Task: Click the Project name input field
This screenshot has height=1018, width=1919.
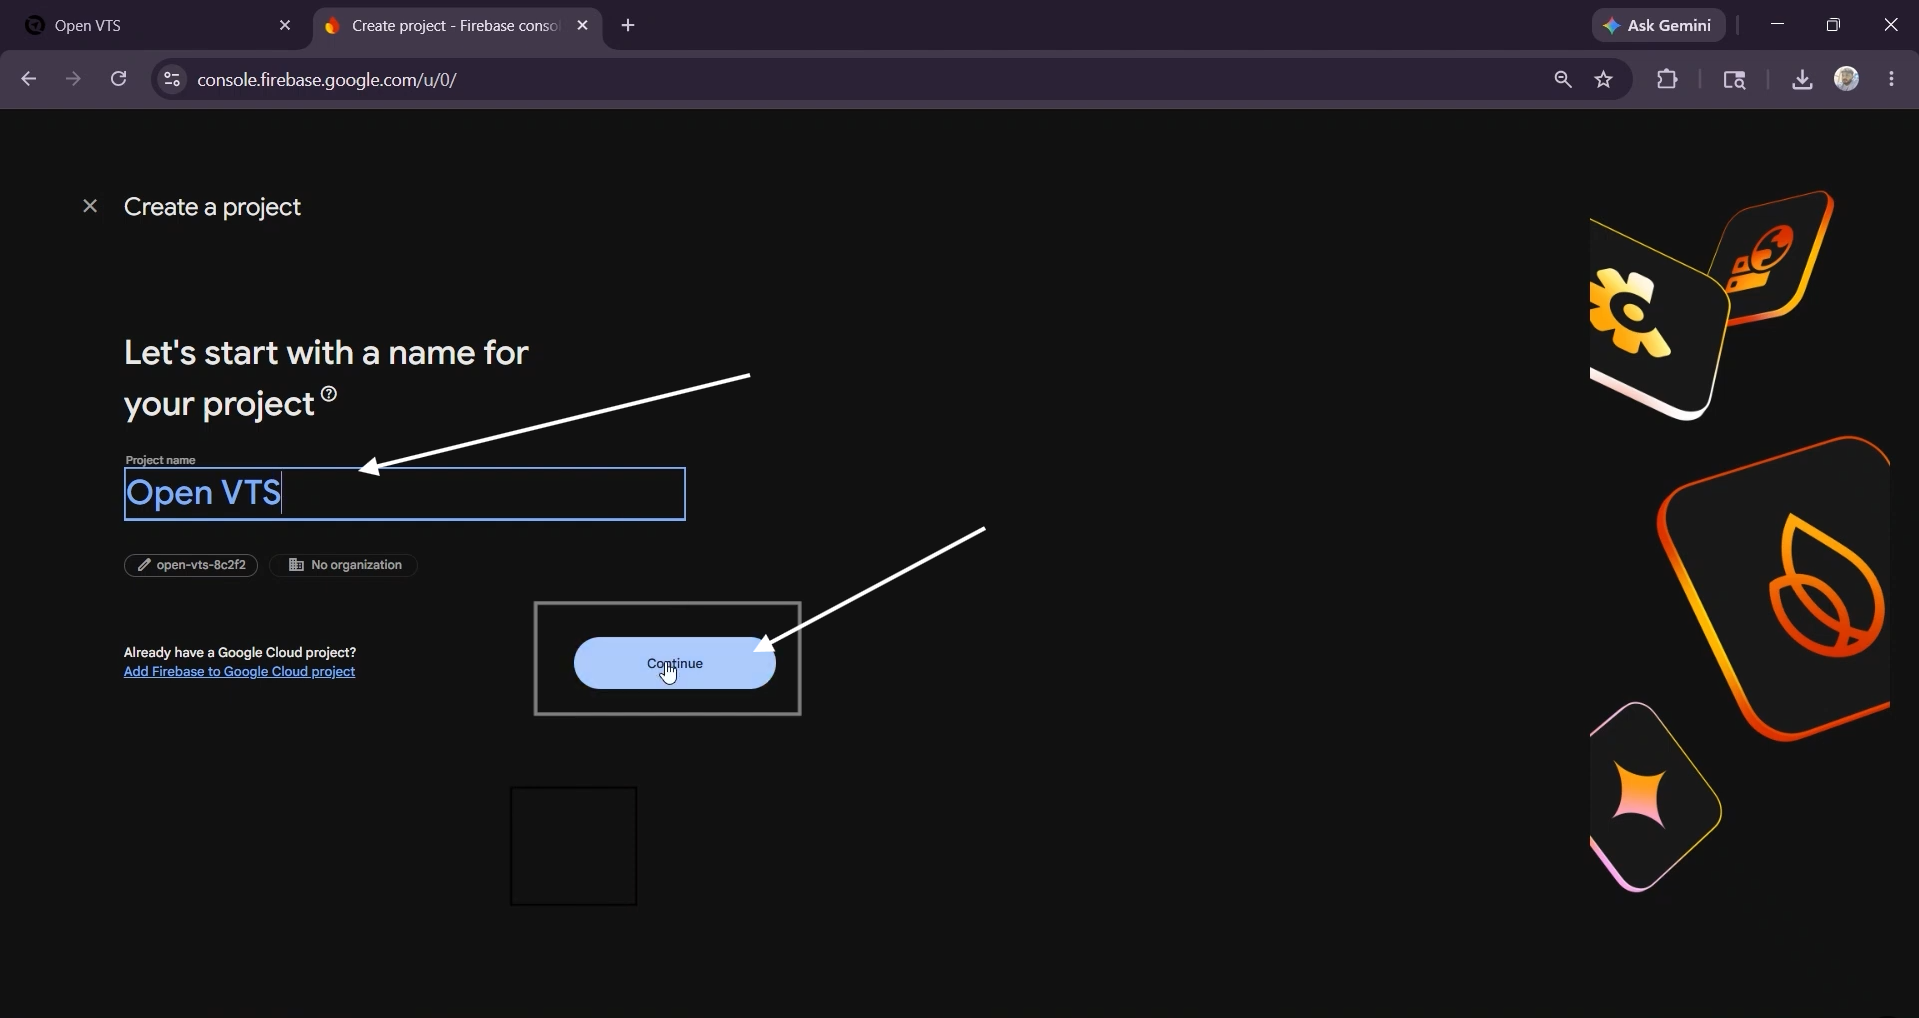Action: pos(405,494)
